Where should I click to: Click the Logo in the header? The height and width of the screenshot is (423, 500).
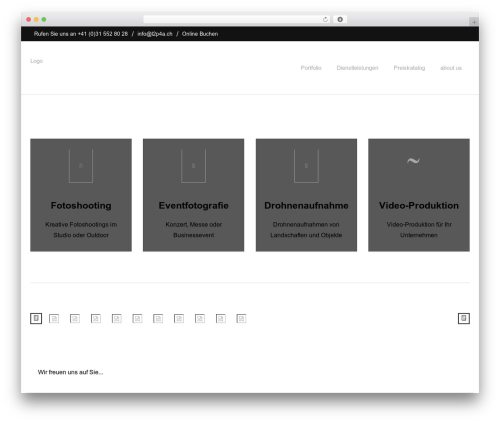[x=36, y=61]
